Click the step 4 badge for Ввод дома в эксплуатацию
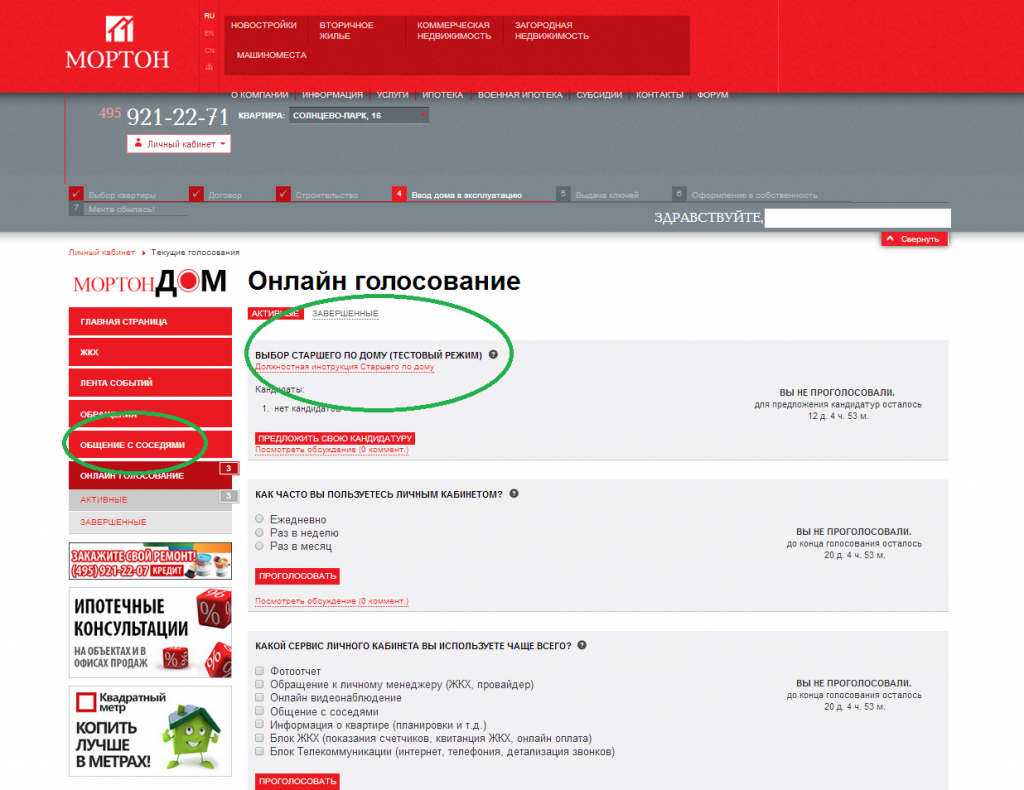The height and width of the screenshot is (790, 1024). click(399, 194)
